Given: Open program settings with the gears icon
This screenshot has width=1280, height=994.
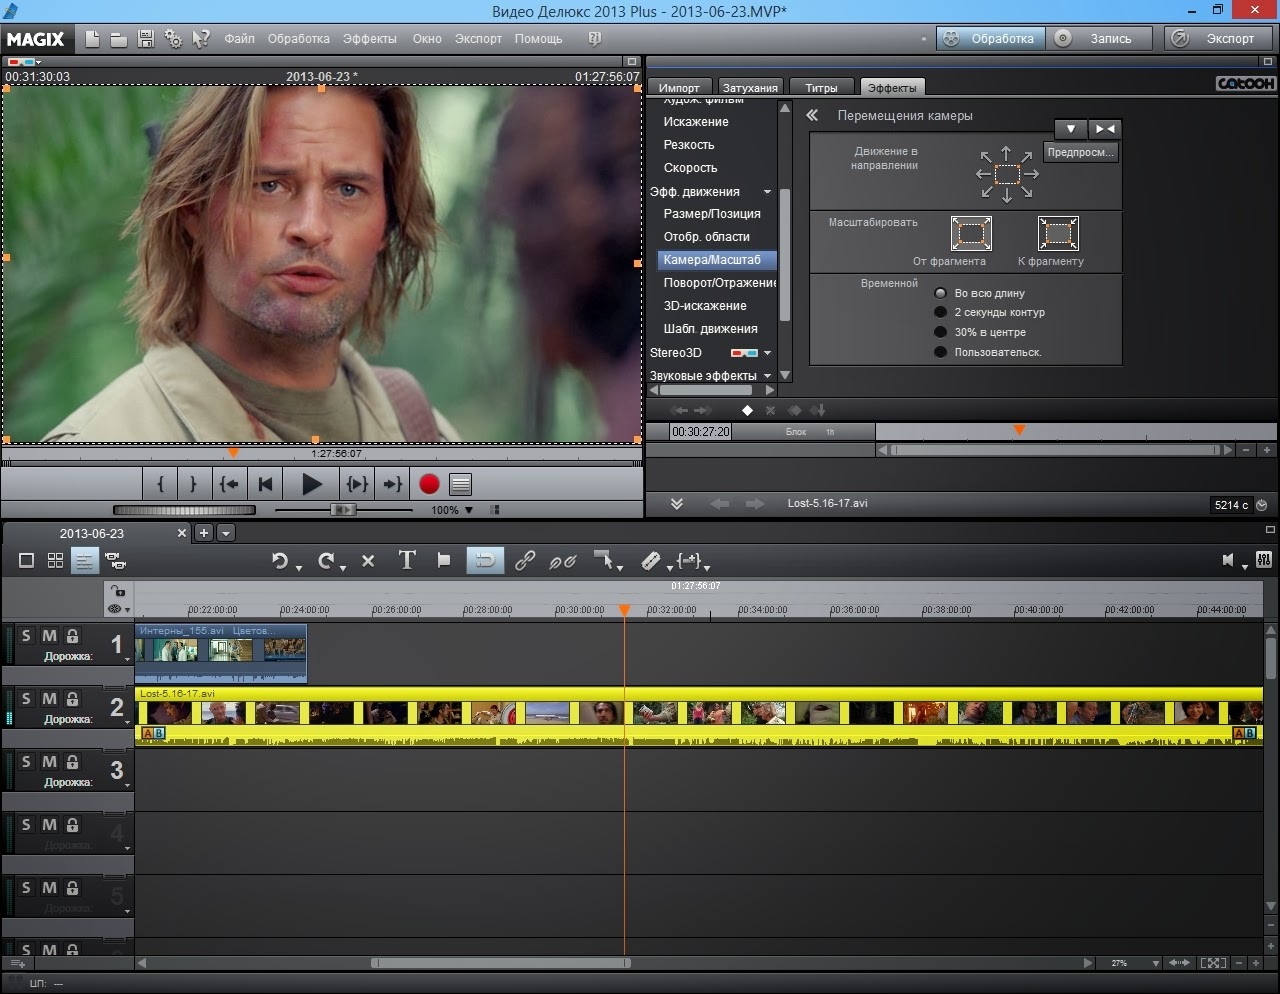Looking at the screenshot, I should click(x=173, y=39).
